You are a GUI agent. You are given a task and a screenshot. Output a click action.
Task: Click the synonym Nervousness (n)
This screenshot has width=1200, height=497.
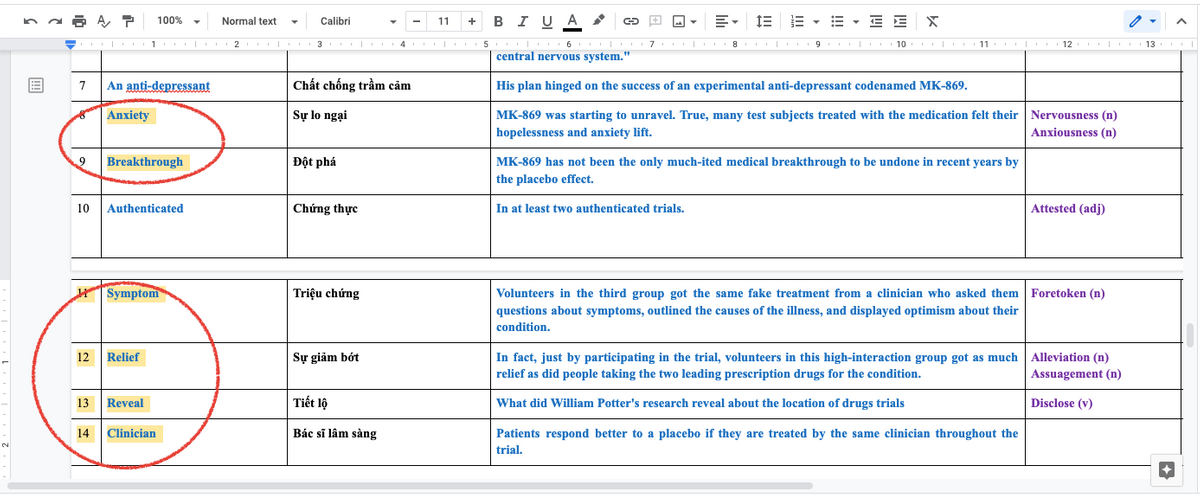click(x=1074, y=115)
